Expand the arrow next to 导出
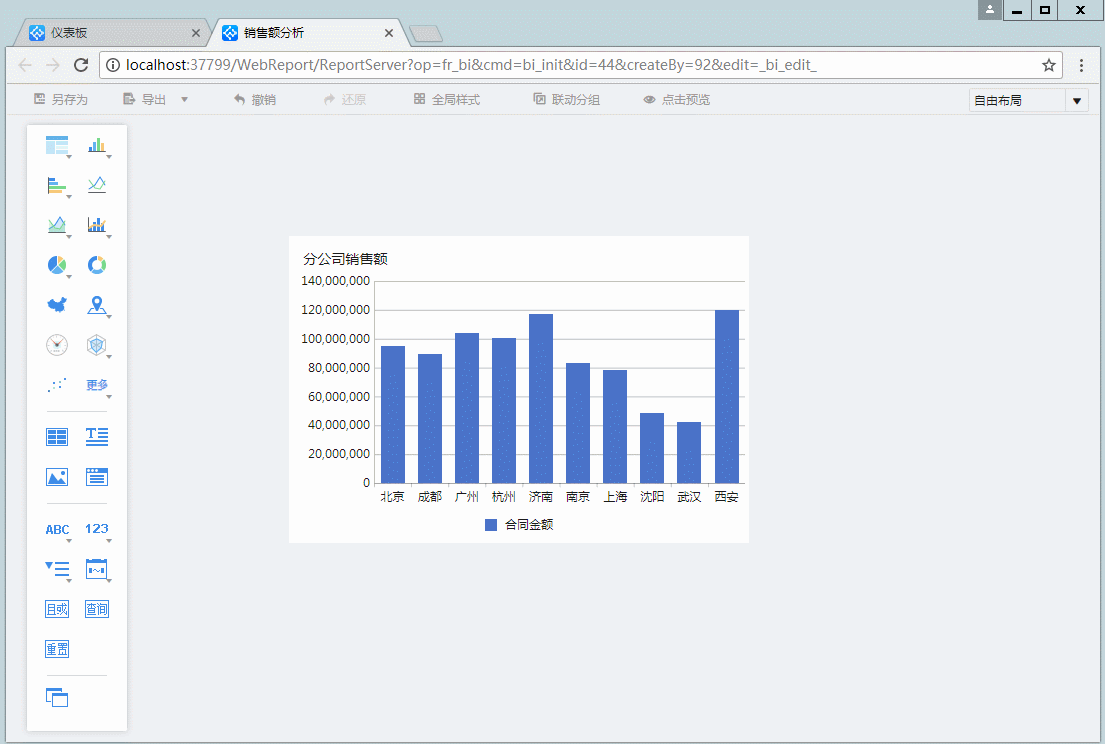The height and width of the screenshot is (744, 1105). 185,100
